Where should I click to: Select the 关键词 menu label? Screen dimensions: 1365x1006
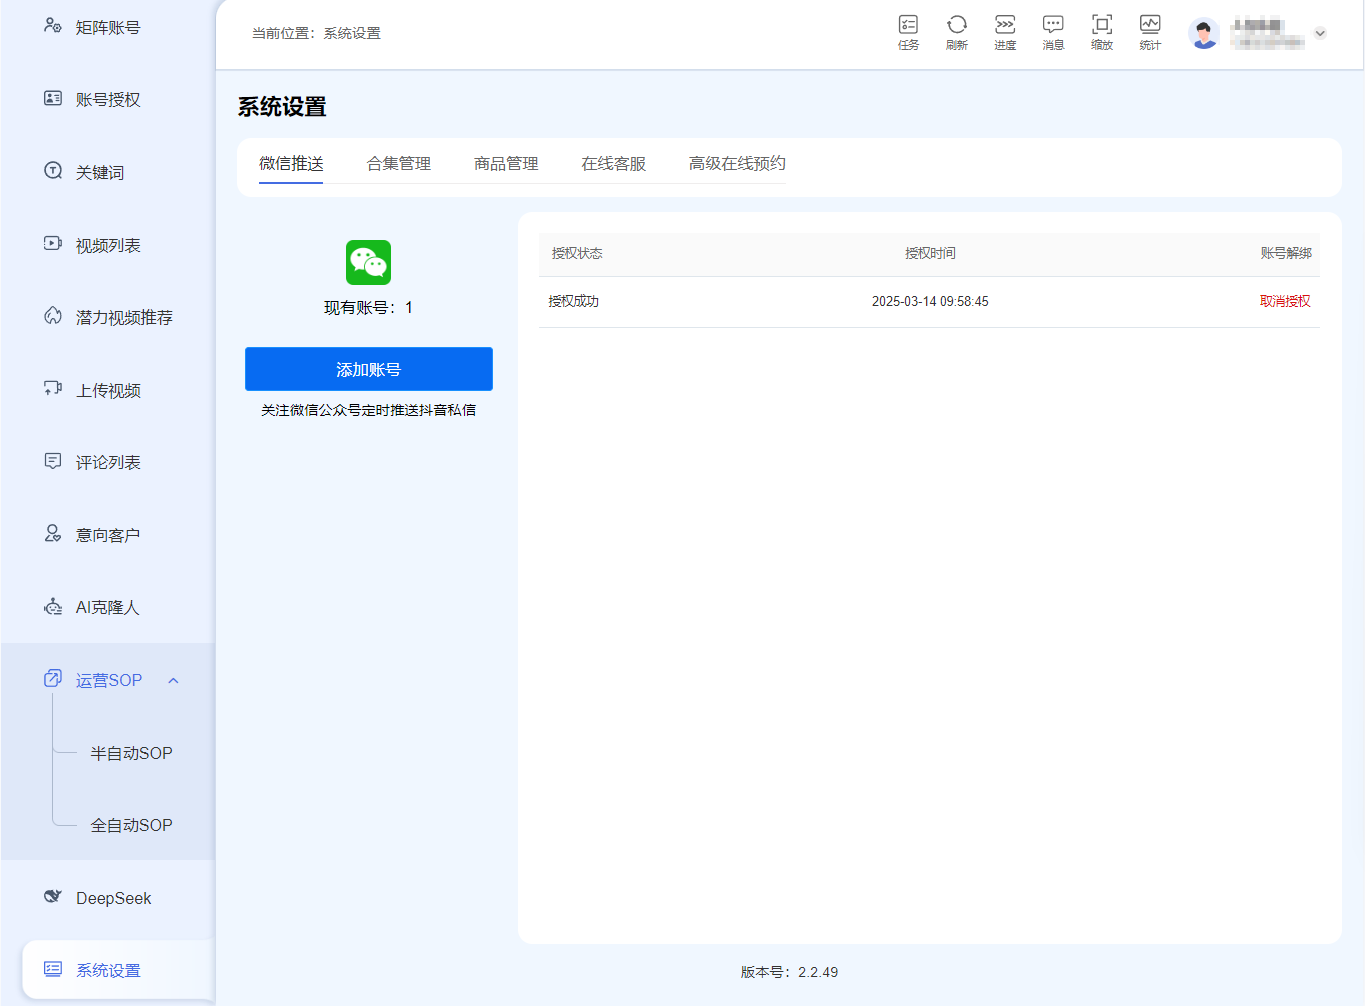(100, 172)
